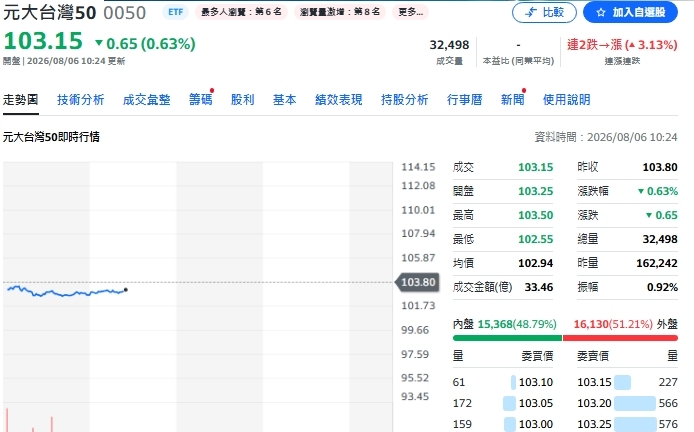View the 行事曆 tab
The height and width of the screenshot is (432, 694).
tap(464, 100)
